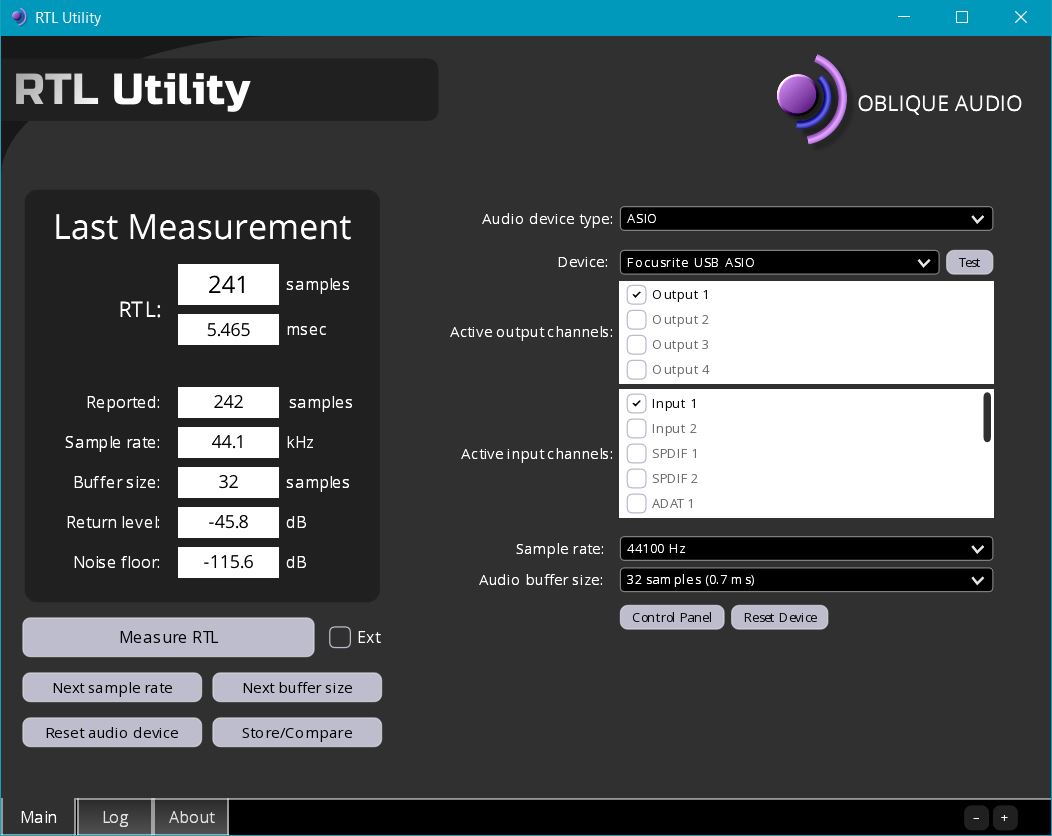Open the About tab
1052x836 pixels.
(x=191, y=817)
